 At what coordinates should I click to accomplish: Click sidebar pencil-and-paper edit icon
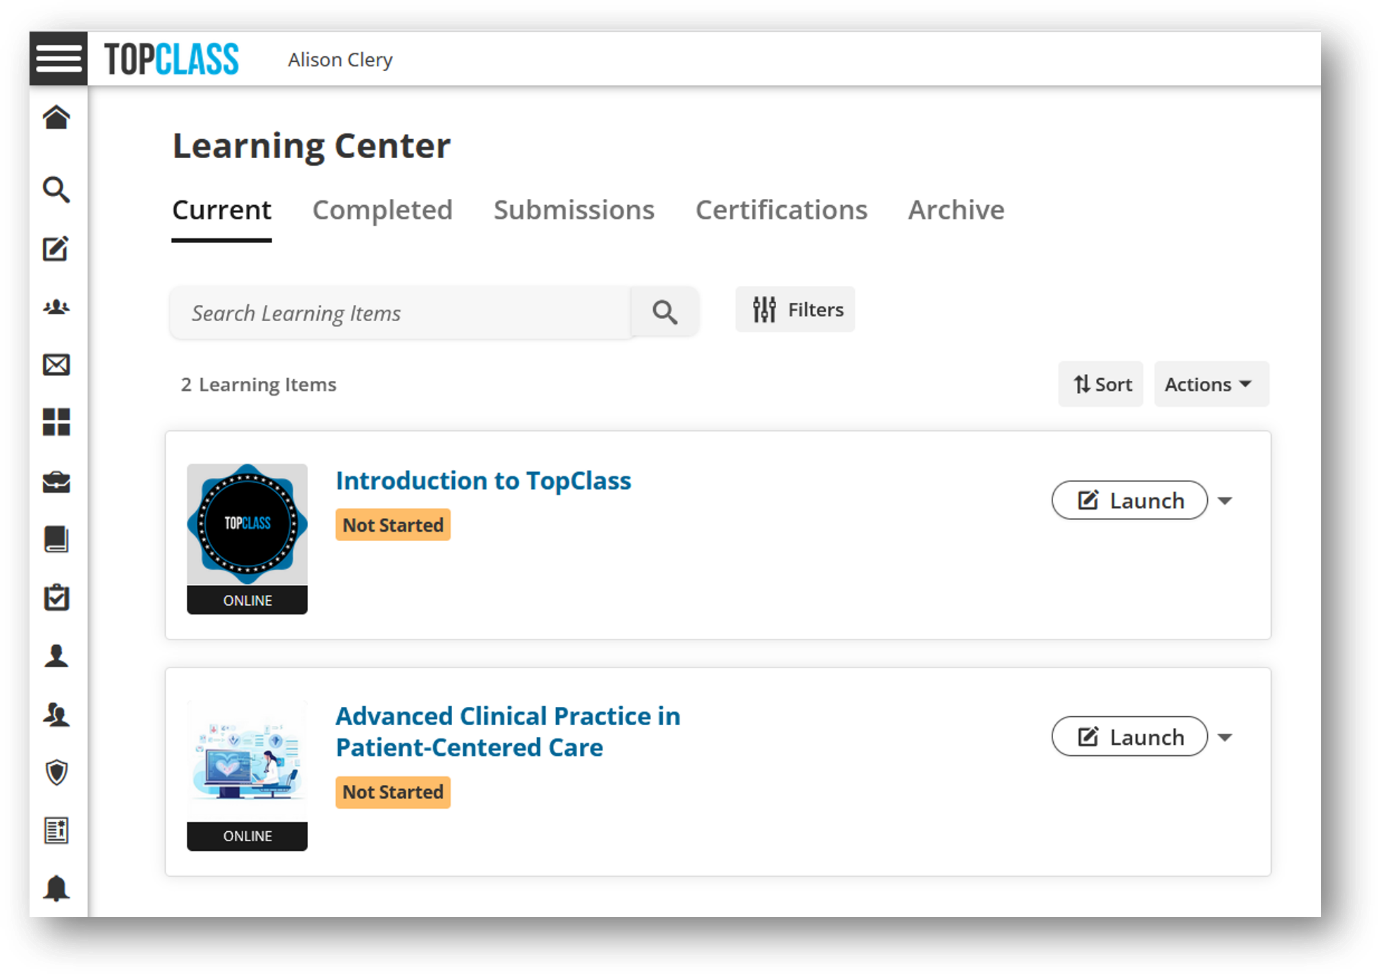57,248
